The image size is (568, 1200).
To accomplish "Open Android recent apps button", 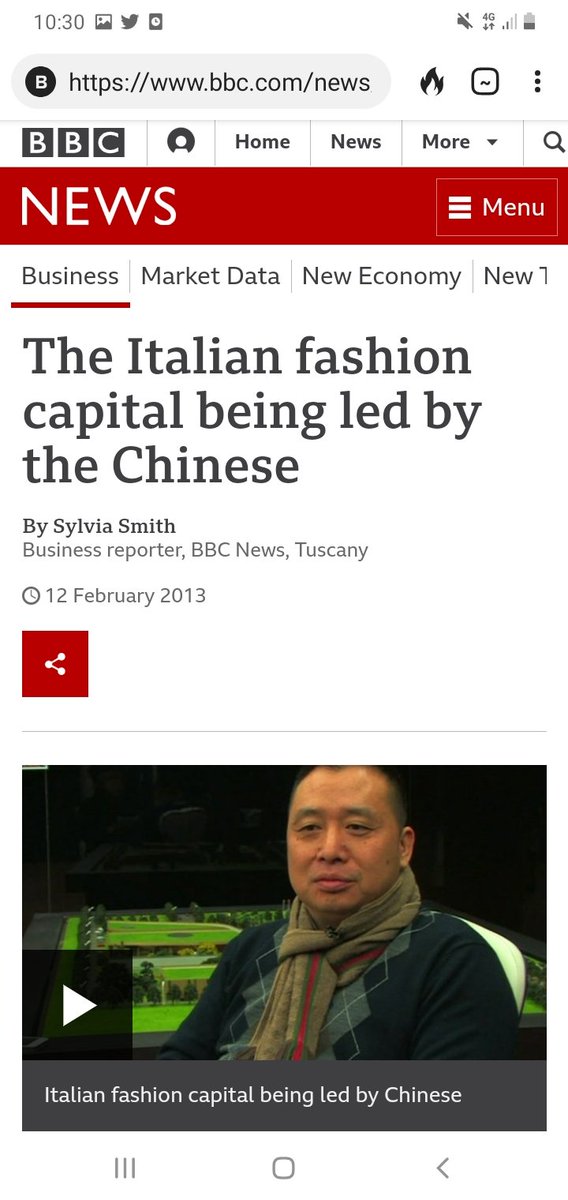I will [125, 1167].
